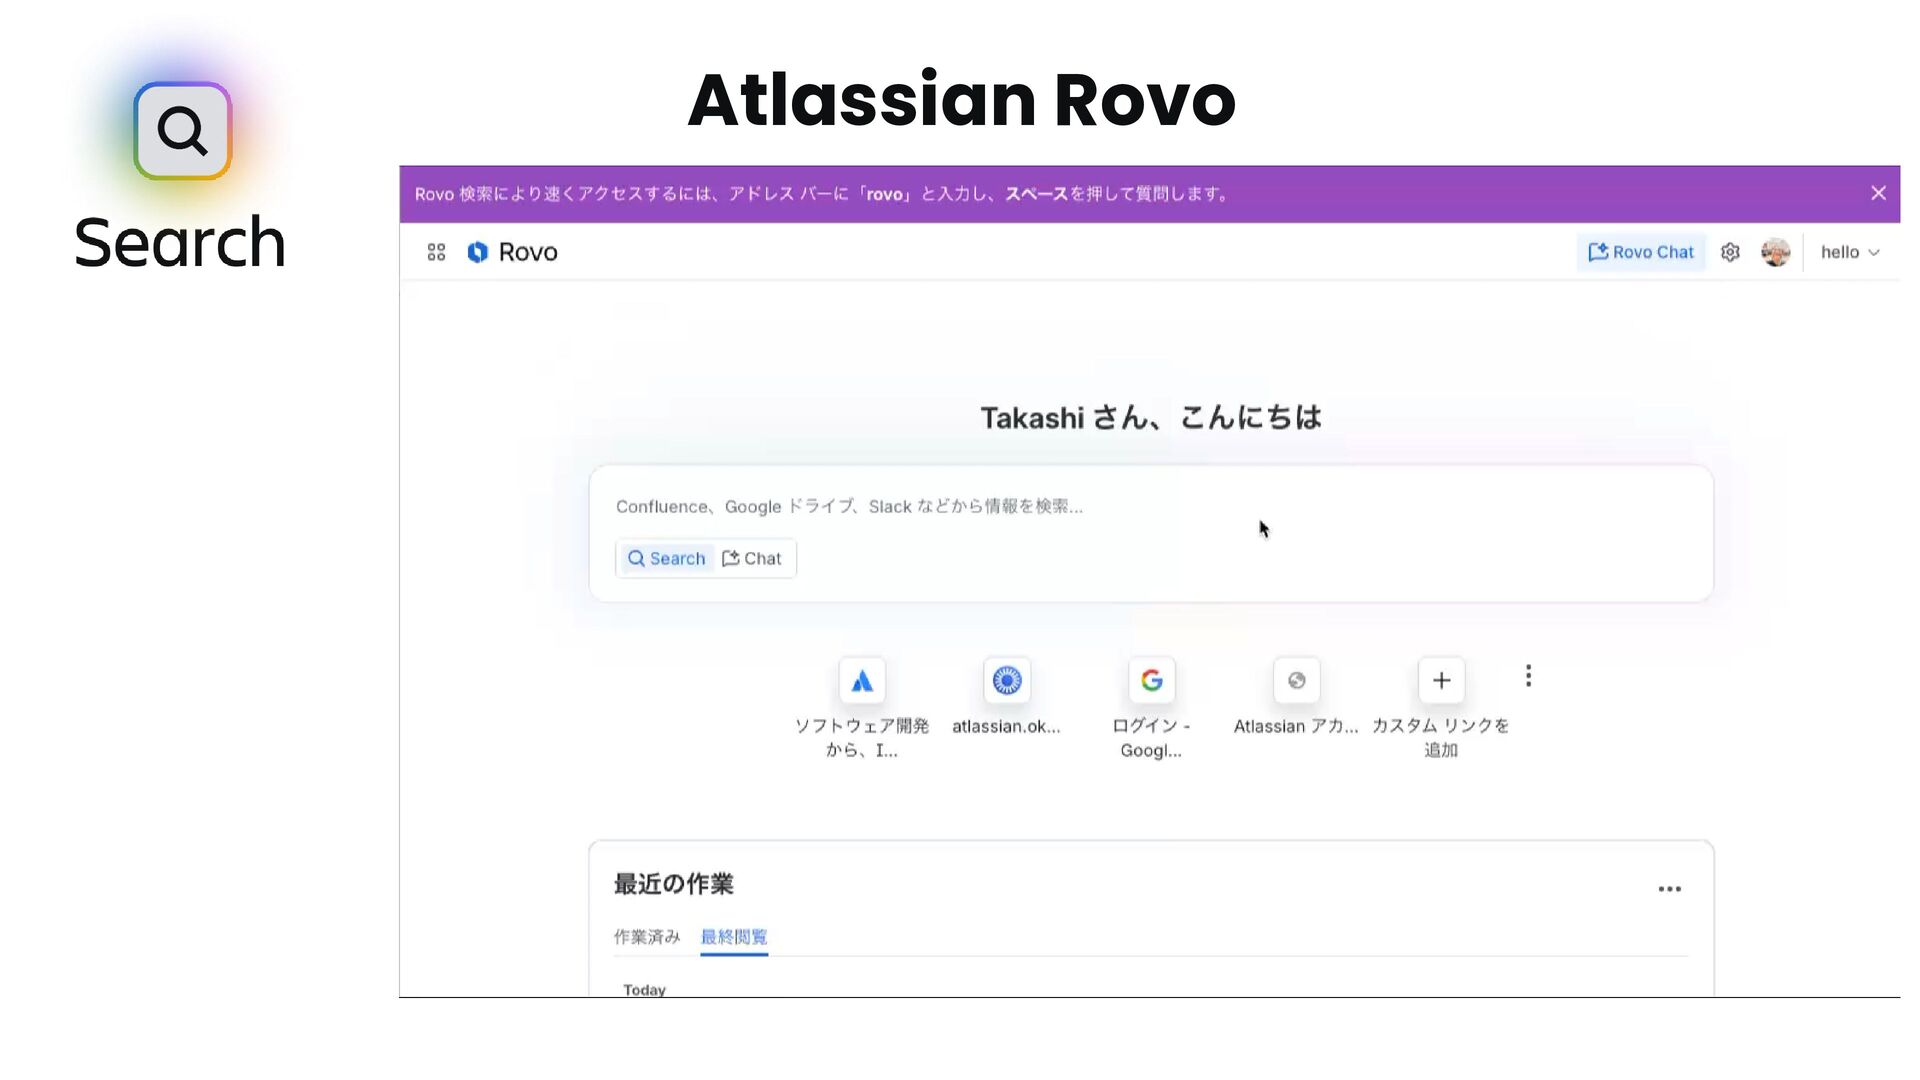Switch to Chat mode
Image resolution: width=1920 pixels, height=1080 pixels.
(x=752, y=558)
